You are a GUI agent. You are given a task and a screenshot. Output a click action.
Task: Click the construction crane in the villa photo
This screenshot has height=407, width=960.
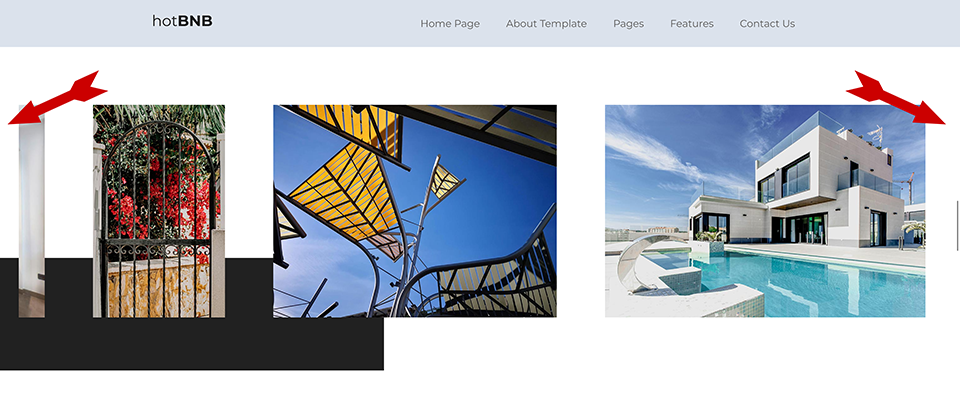pos(909,187)
